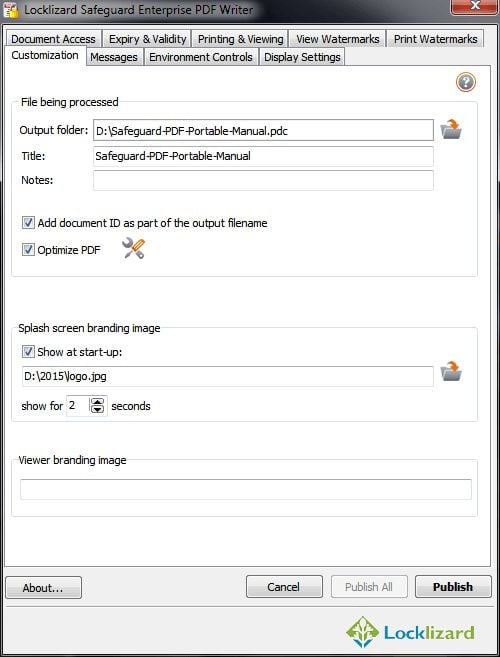500x657 pixels.
Task: Browse for splash screen image file
Action: tap(451, 371)
